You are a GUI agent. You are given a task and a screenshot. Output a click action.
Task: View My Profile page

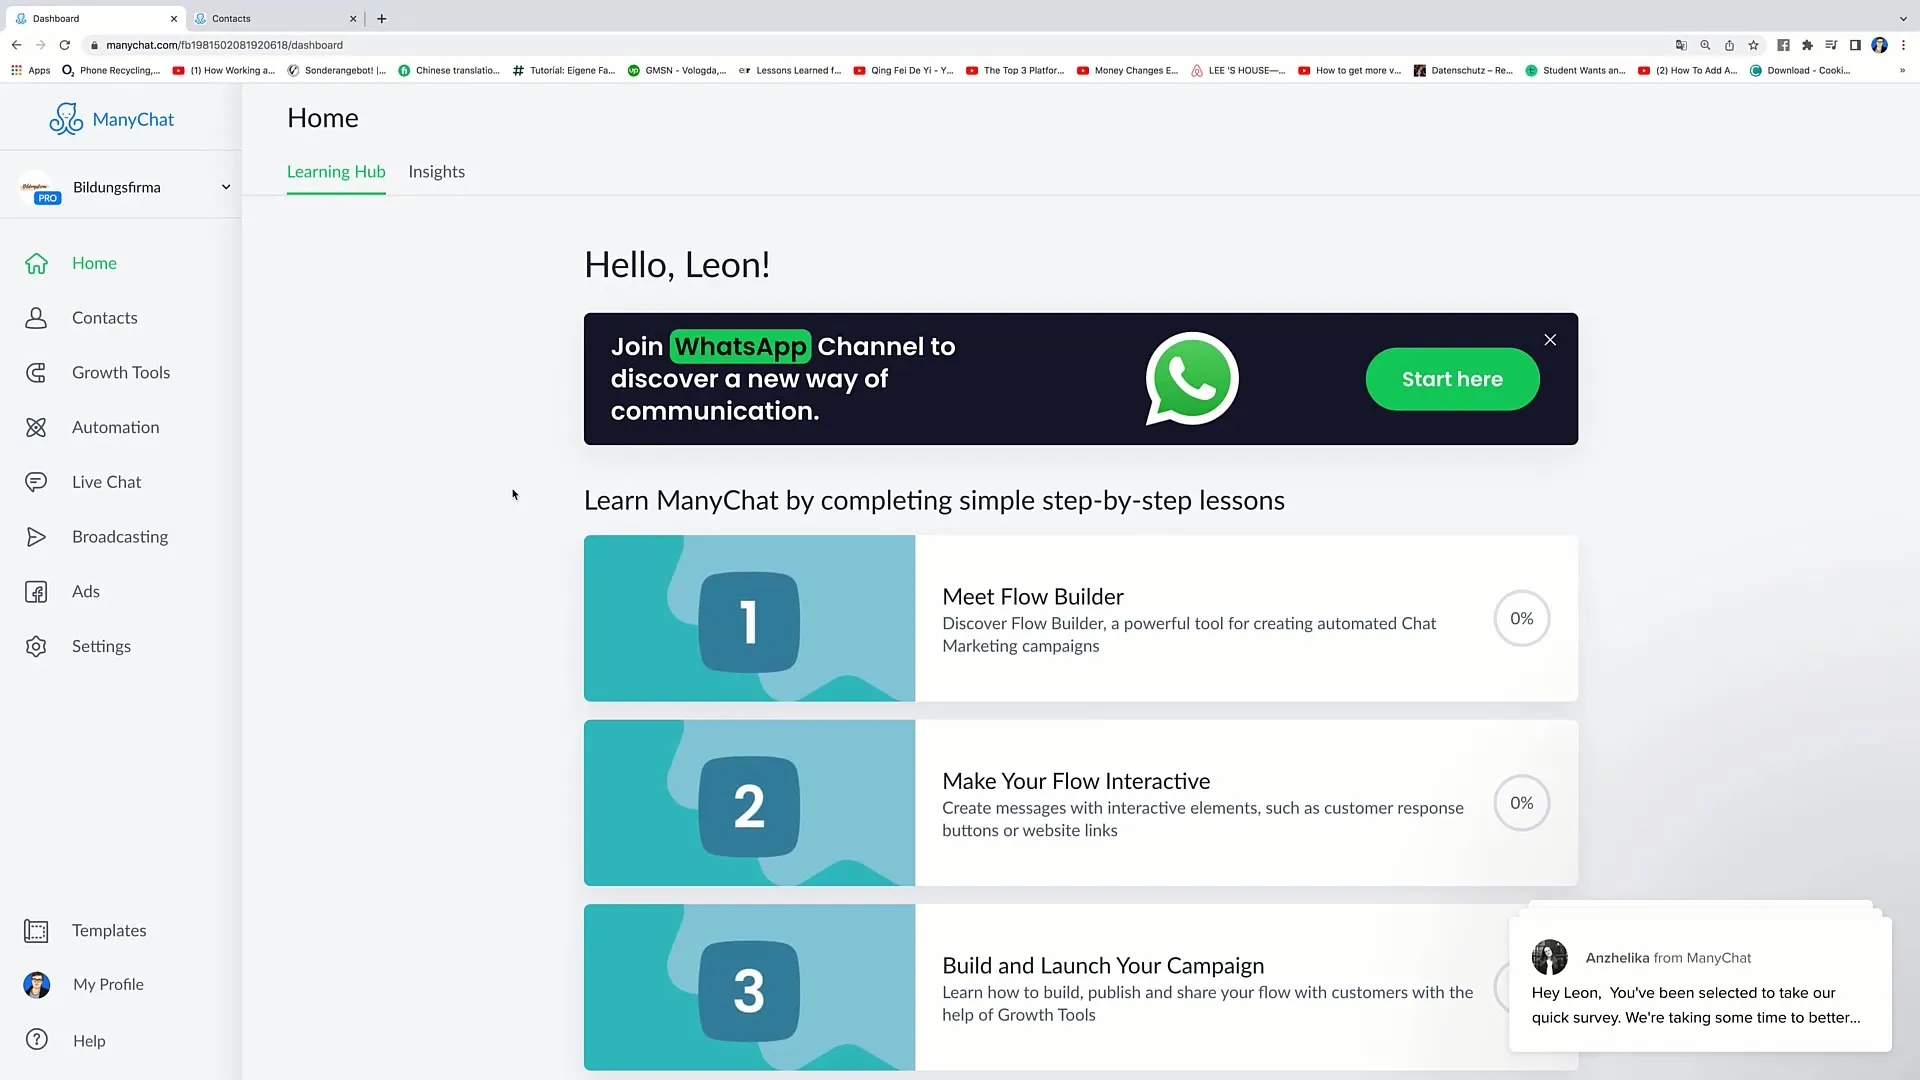(x=108, y=984)
